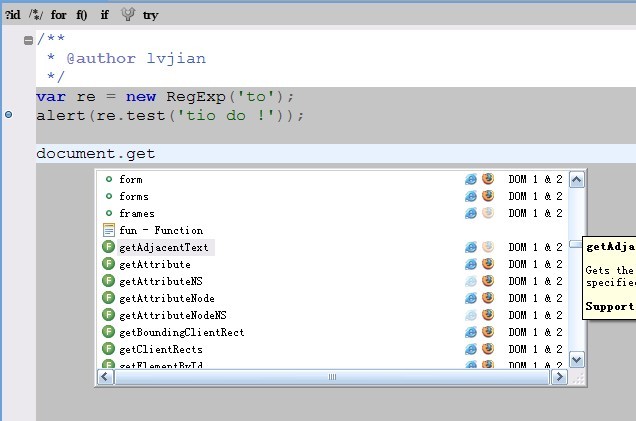
Task: Insert a for loop snippet from the toolbar
Action: [x=58, y=15]
